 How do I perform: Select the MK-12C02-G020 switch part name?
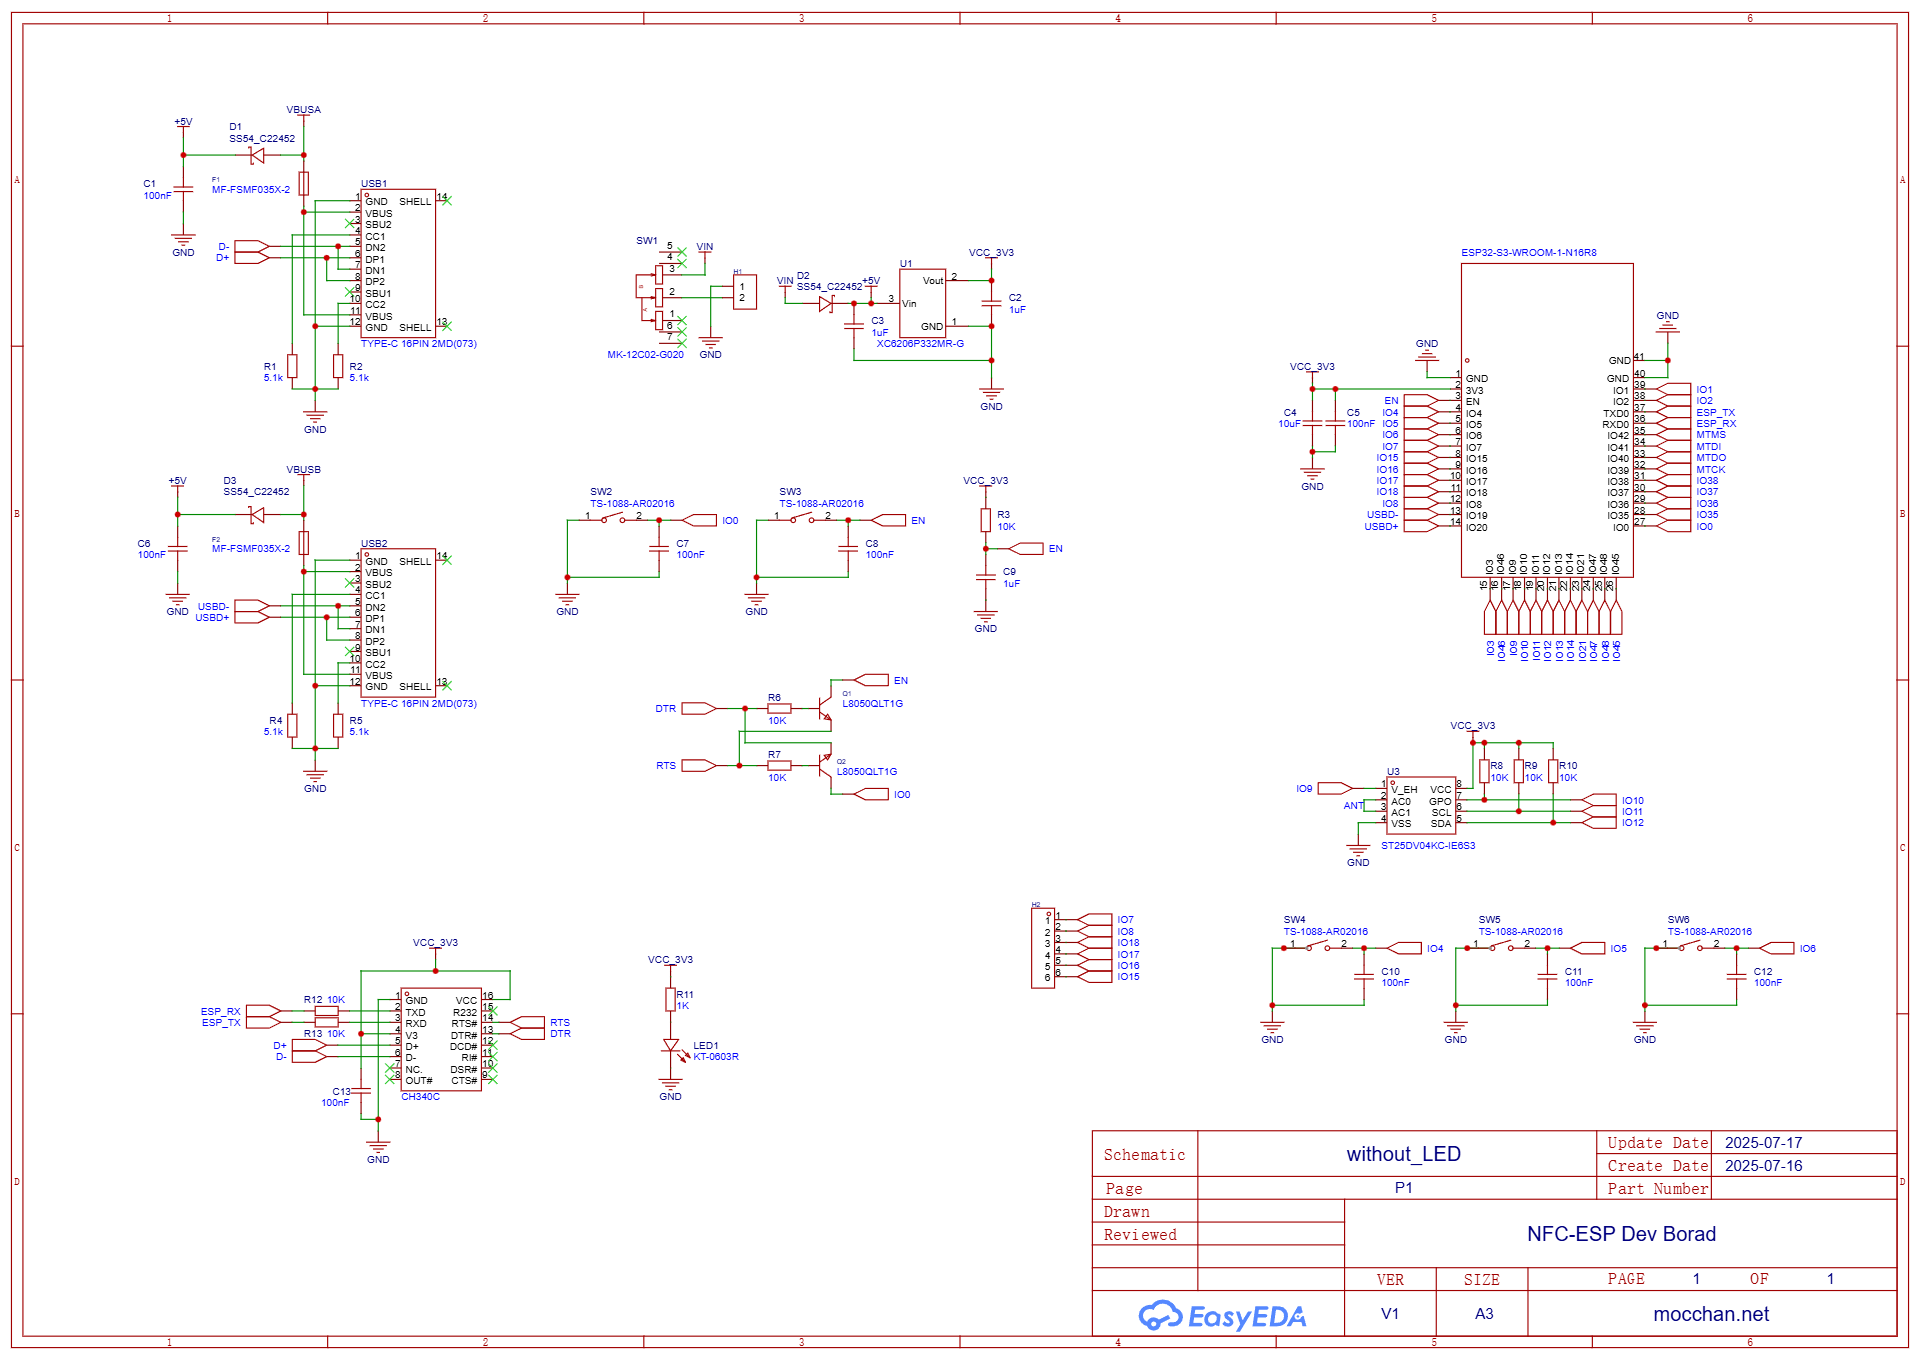pos(645,355)
